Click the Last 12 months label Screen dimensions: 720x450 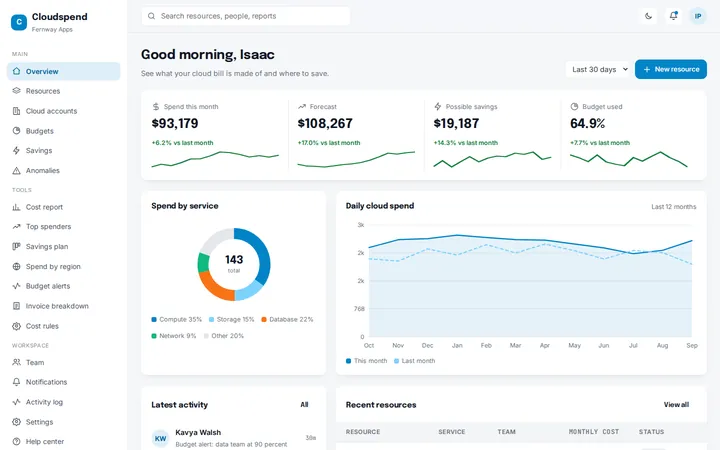point(674,207)
